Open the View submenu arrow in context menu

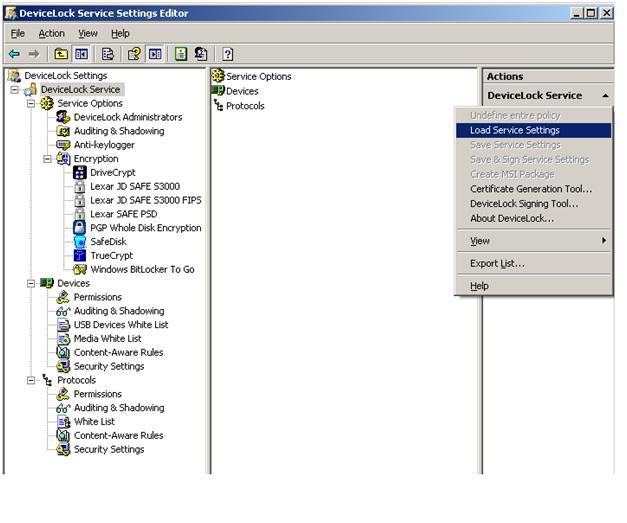[x=604, y=240]
